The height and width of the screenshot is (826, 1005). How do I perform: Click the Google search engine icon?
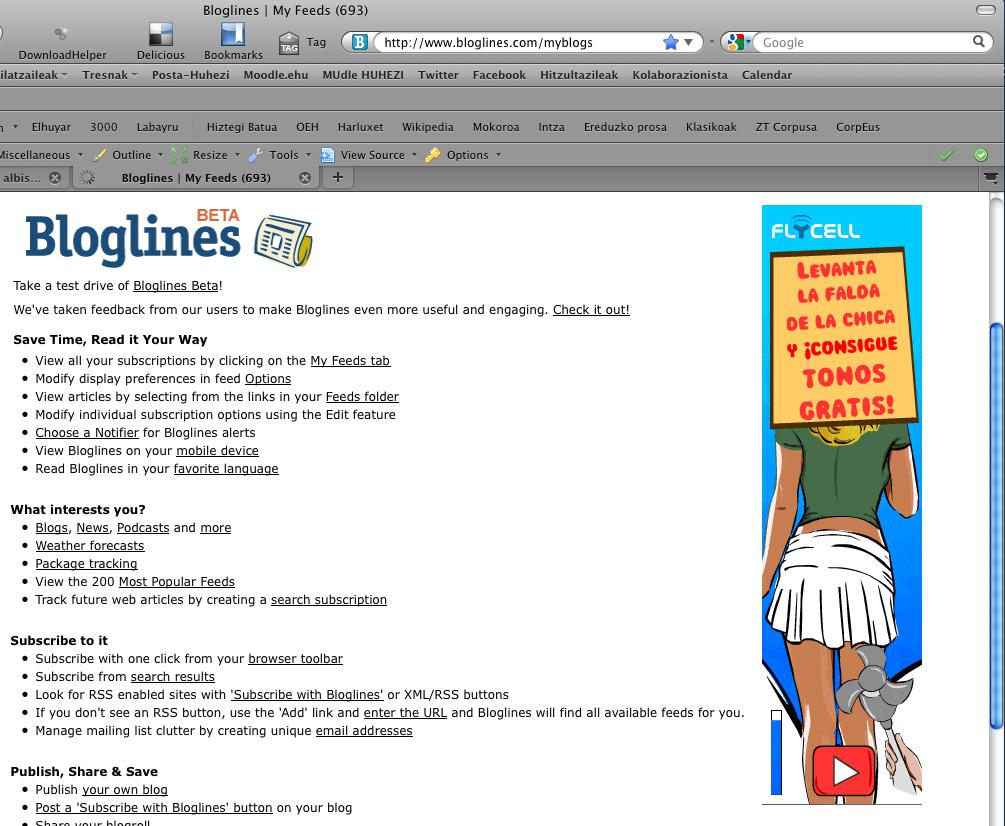(x=735, y=42)
